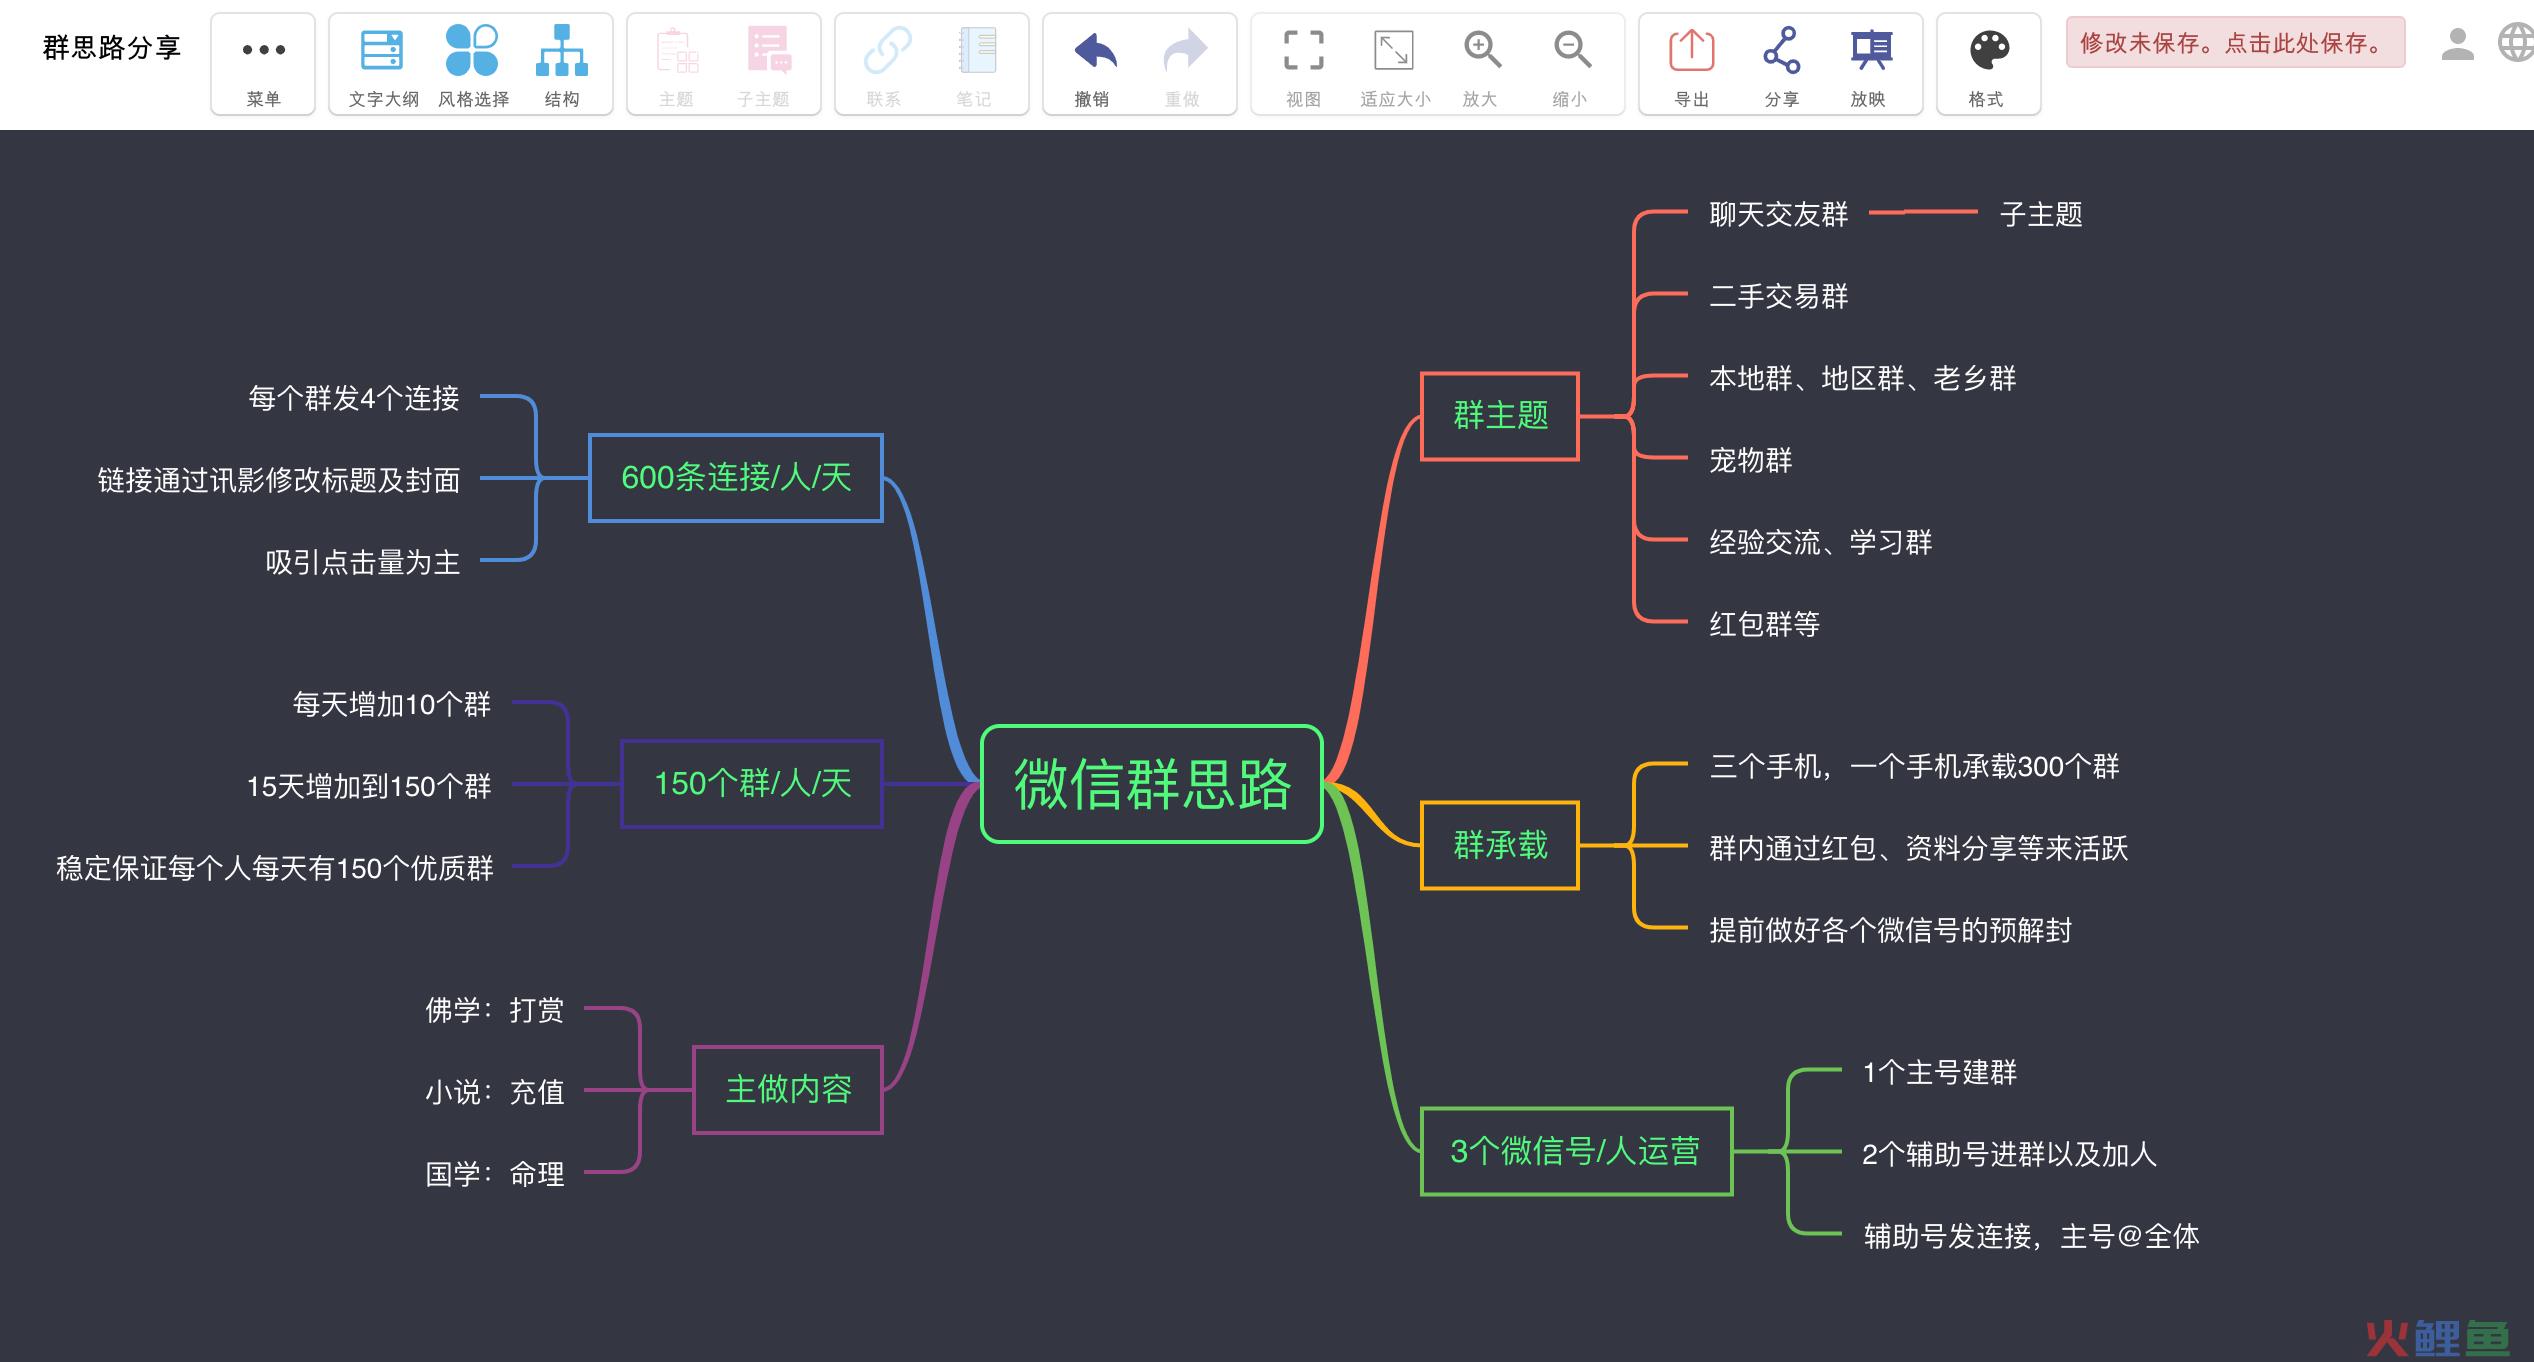2534x1362 pixels.
Task: Click the globe language icon
Action: [x=2516, y=43]
